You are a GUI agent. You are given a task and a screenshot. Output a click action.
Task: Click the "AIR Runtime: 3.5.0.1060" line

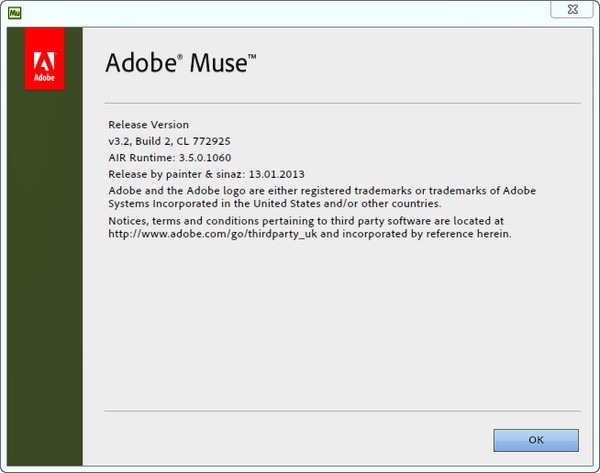[170, 158]
